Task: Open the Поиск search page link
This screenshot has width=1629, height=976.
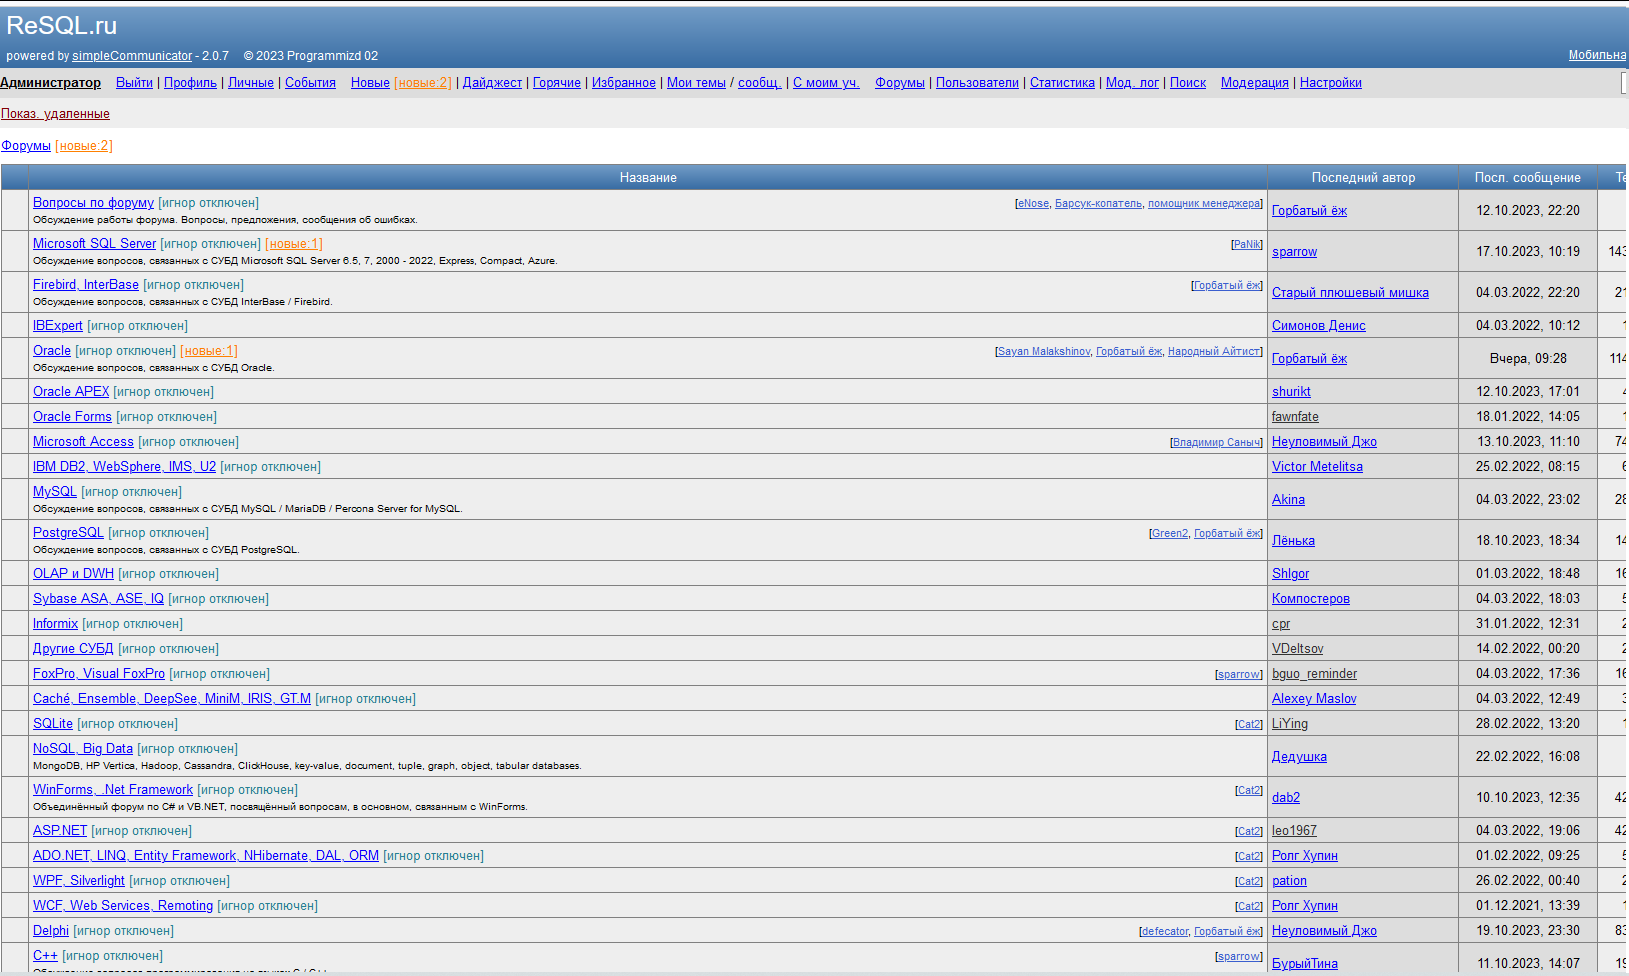Action: [1187, 83]
